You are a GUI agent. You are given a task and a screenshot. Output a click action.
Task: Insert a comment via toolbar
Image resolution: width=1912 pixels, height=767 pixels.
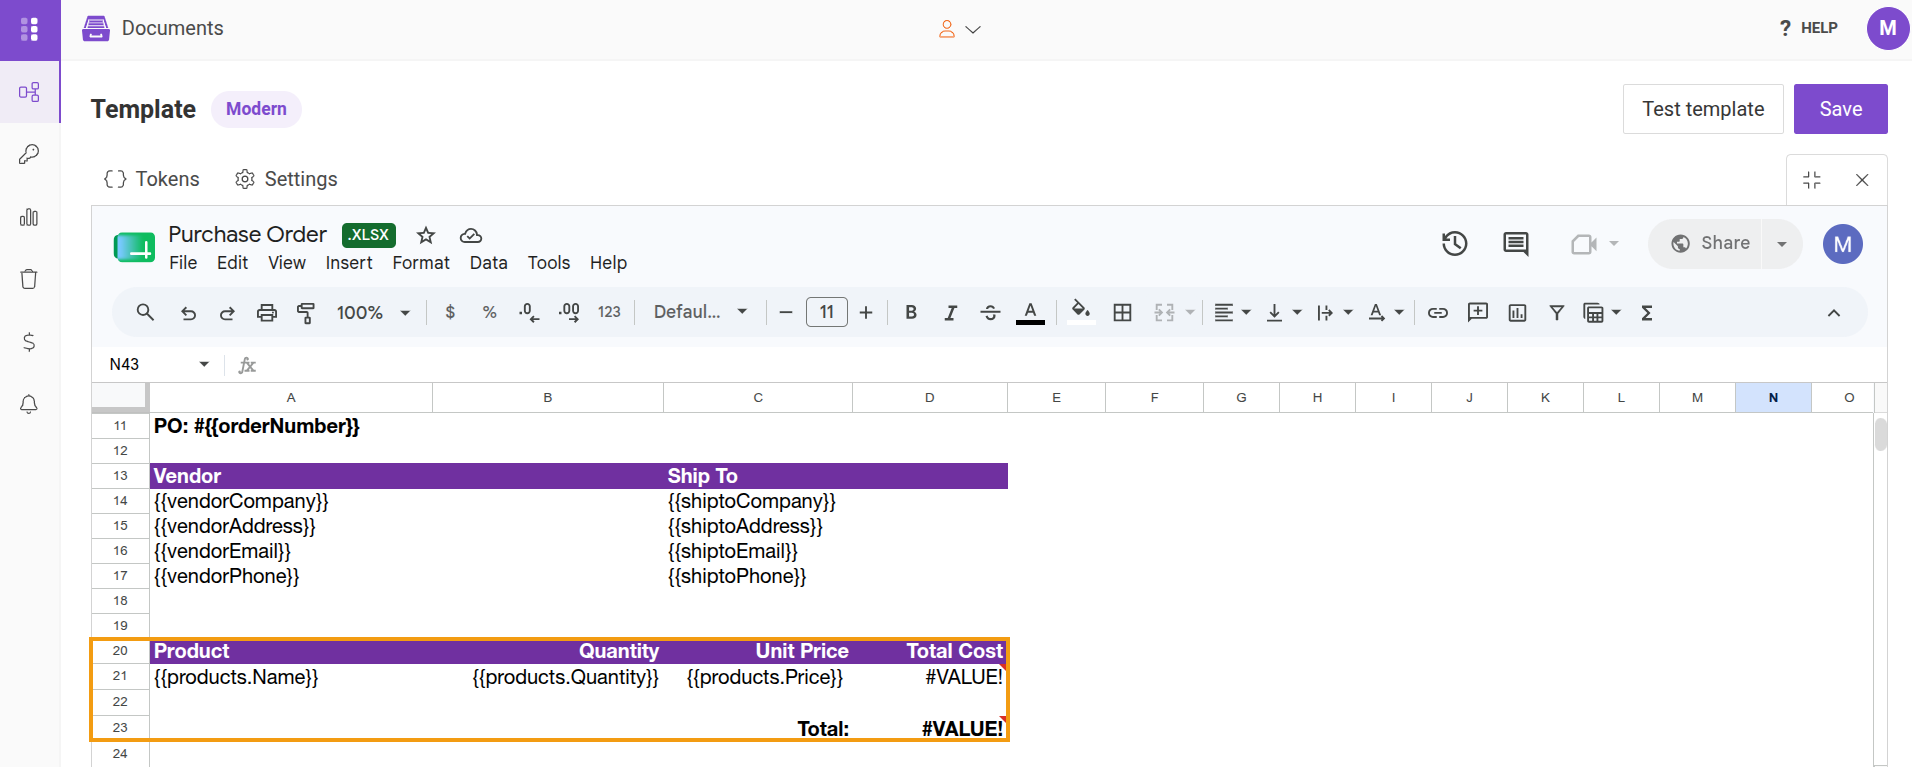coord(1477,312)
